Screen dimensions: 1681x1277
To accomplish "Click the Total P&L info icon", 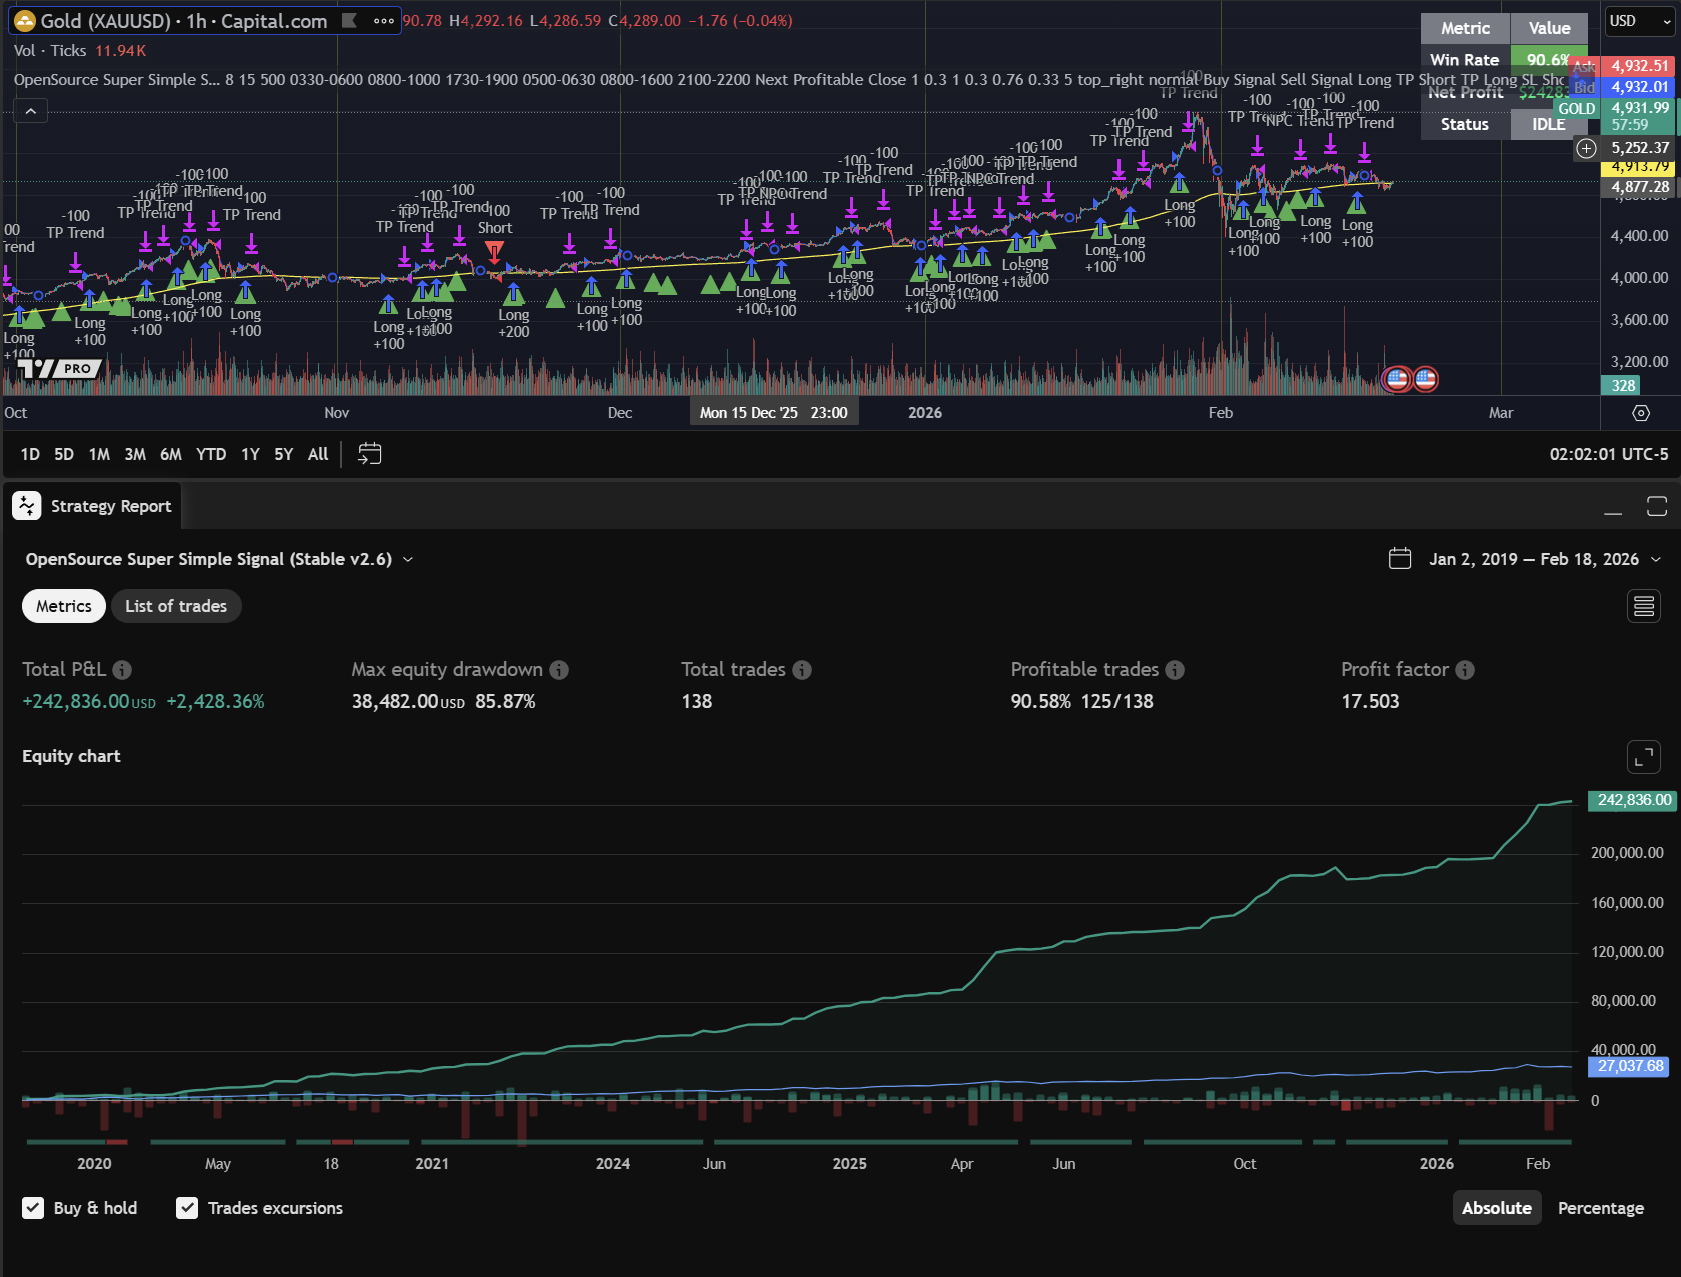I will coord(122,670).
